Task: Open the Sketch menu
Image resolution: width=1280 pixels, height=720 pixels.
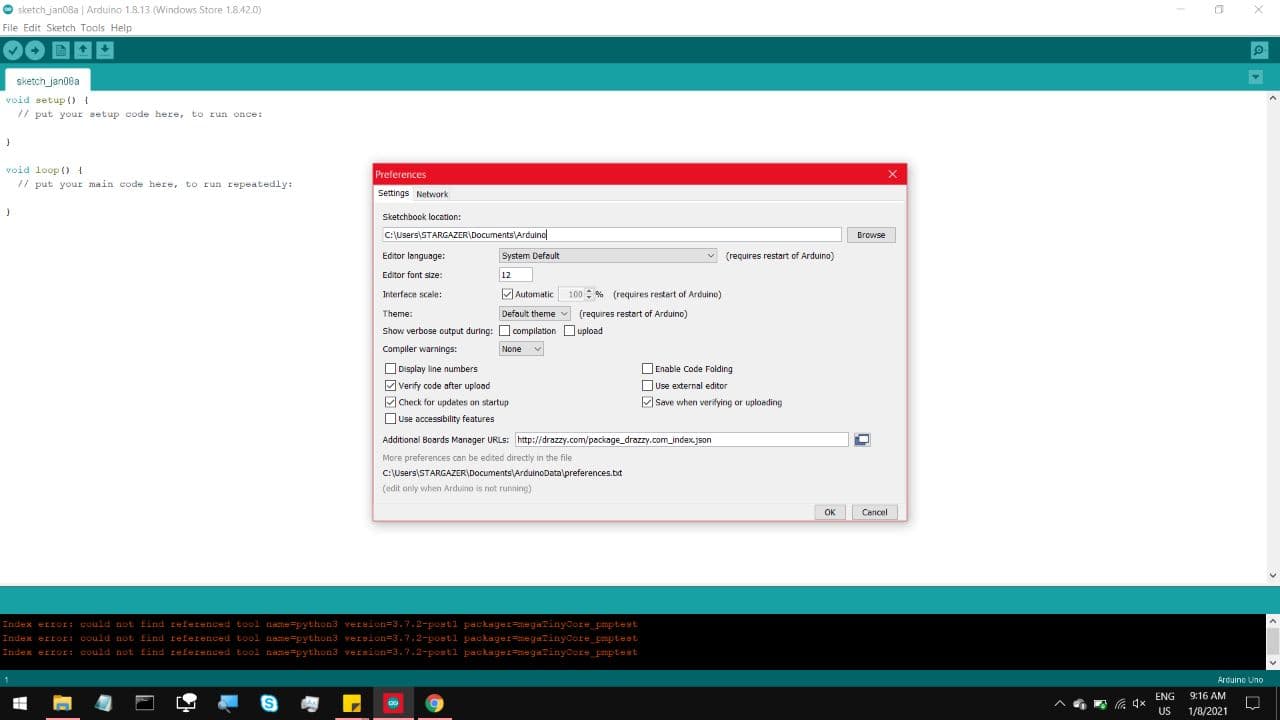Action: click(61, 28)
